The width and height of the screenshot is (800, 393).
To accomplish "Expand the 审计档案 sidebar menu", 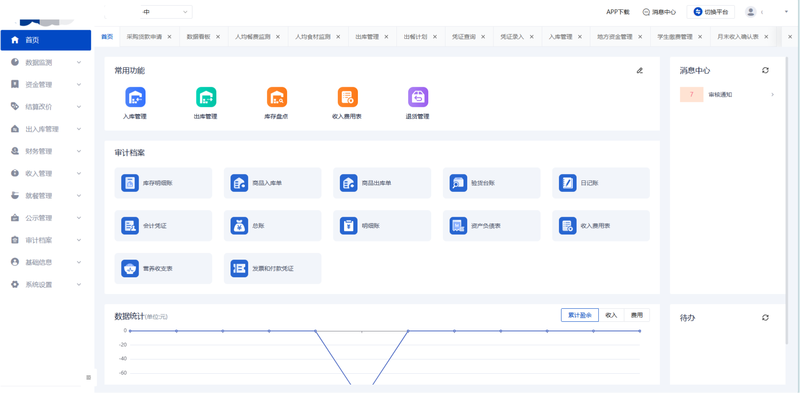I will 46,240.
